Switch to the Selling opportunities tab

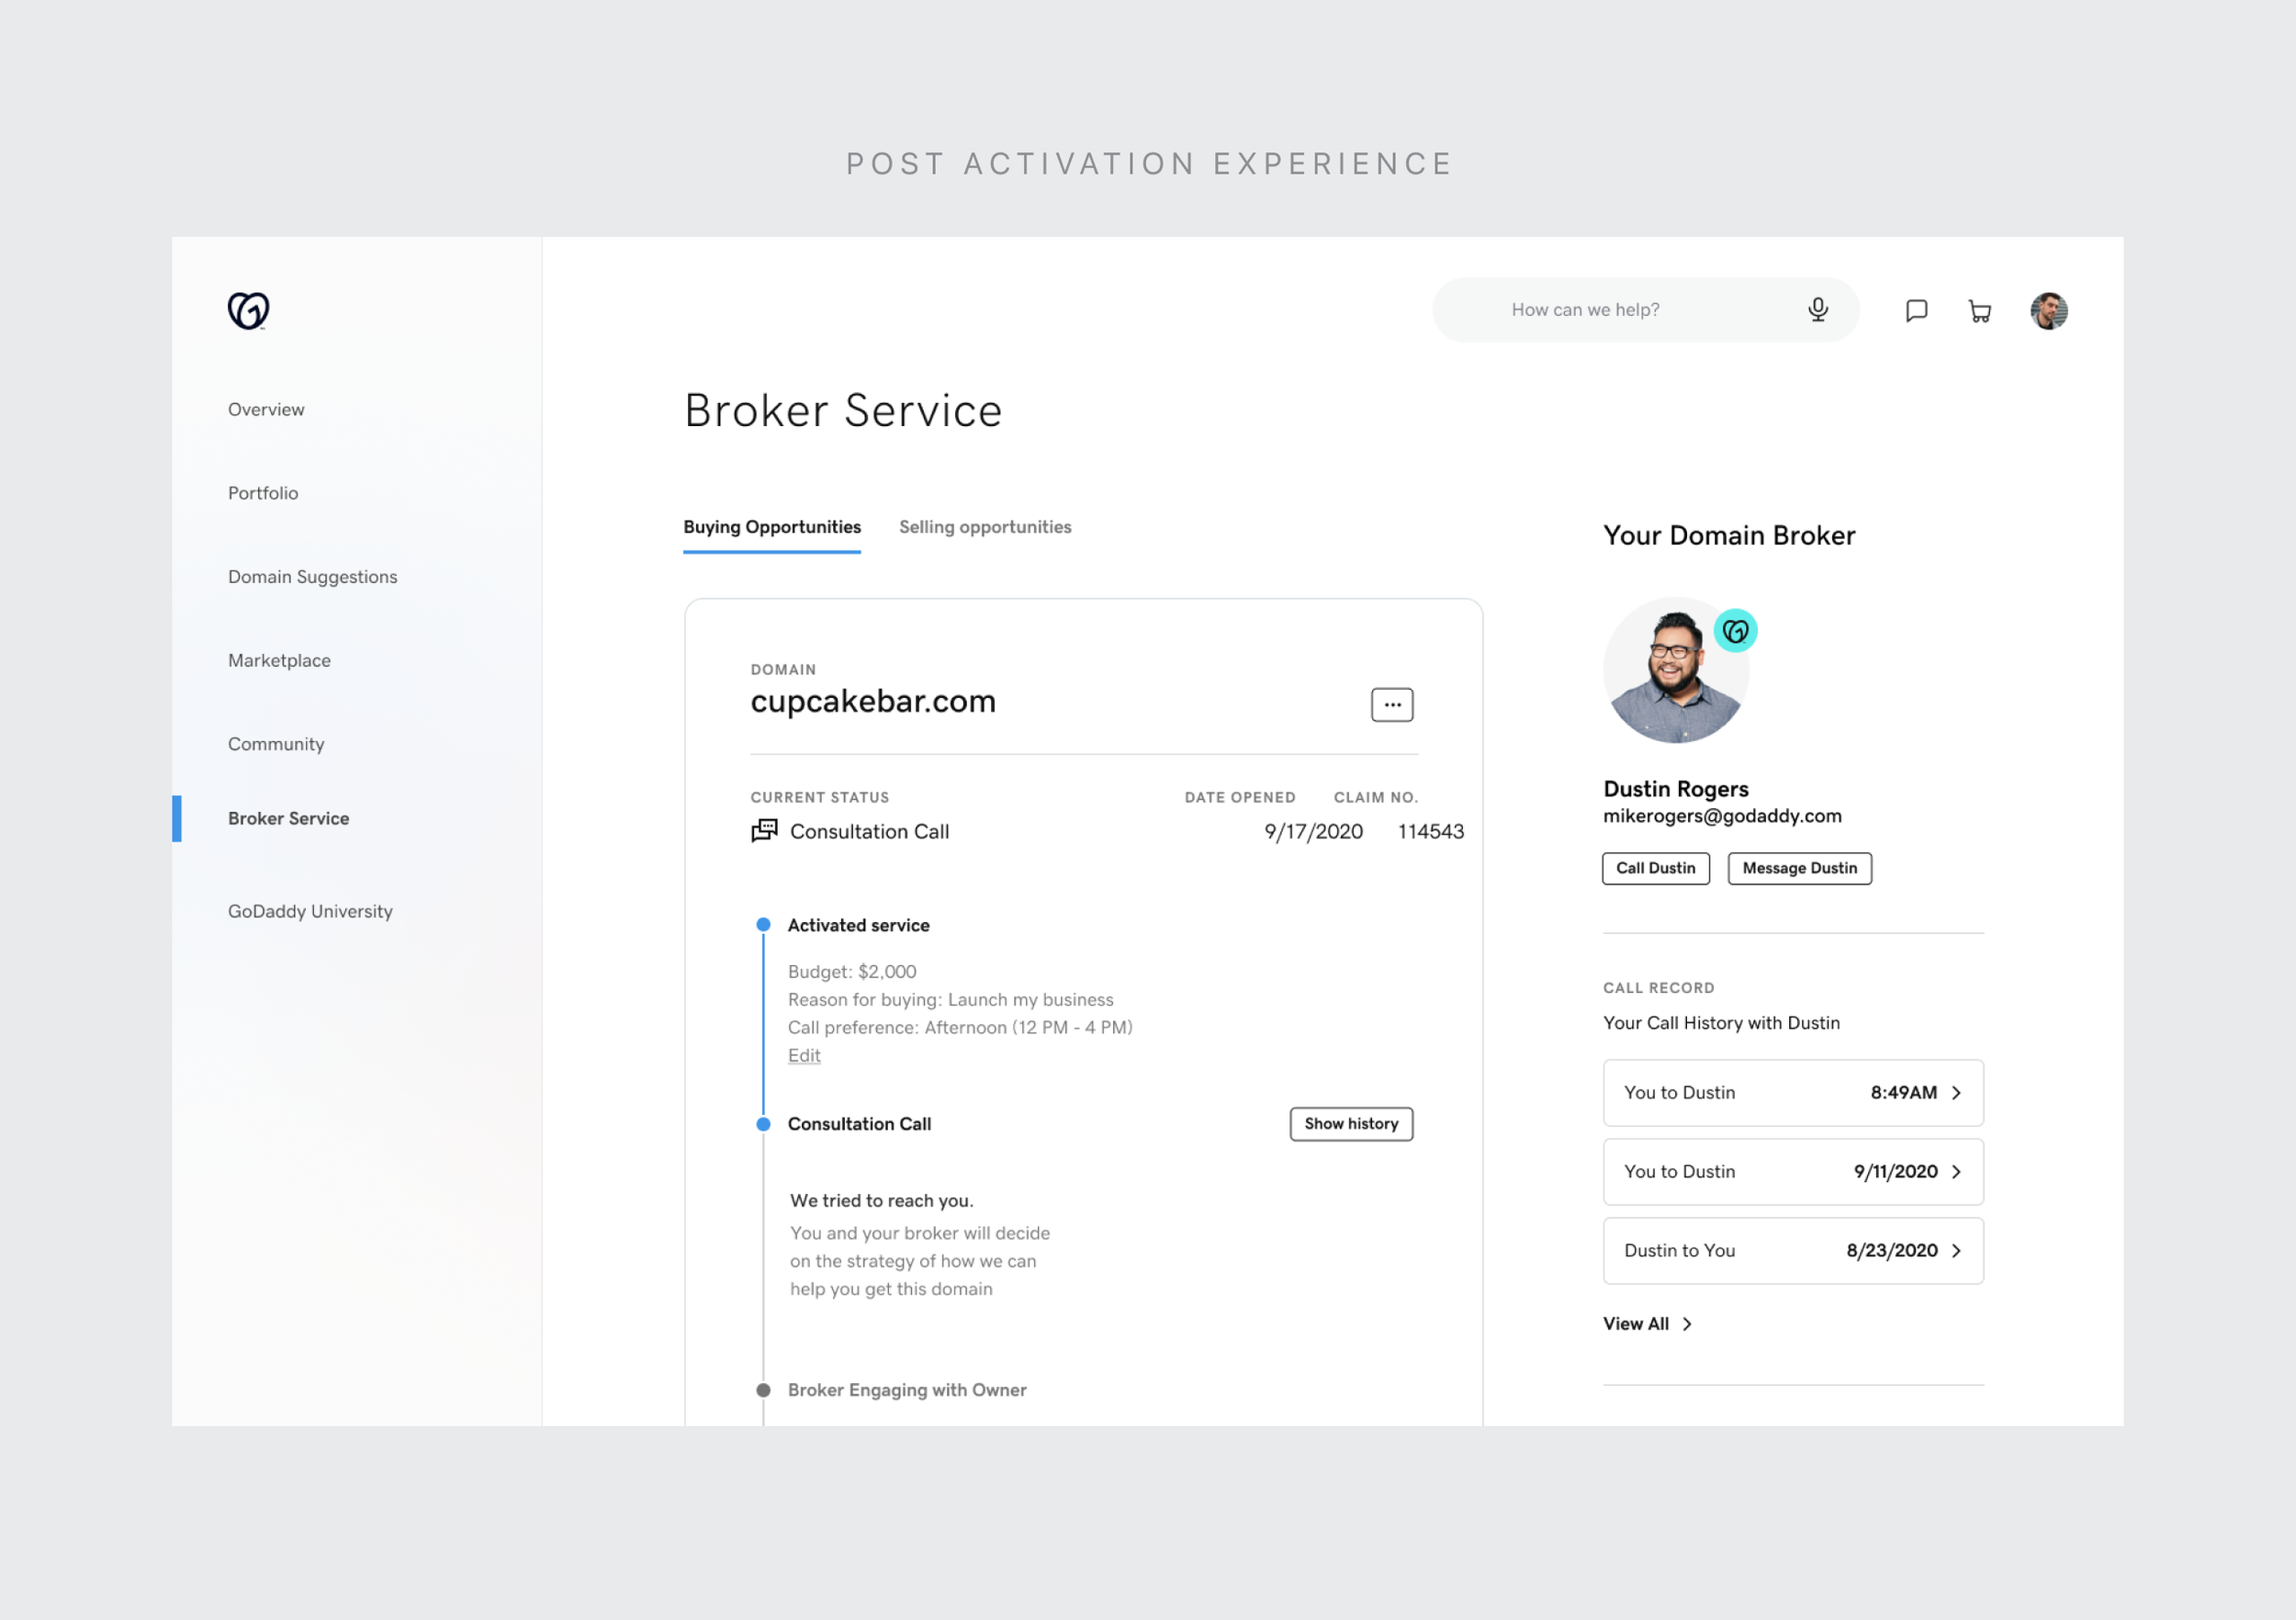click(x=984, y=527)
